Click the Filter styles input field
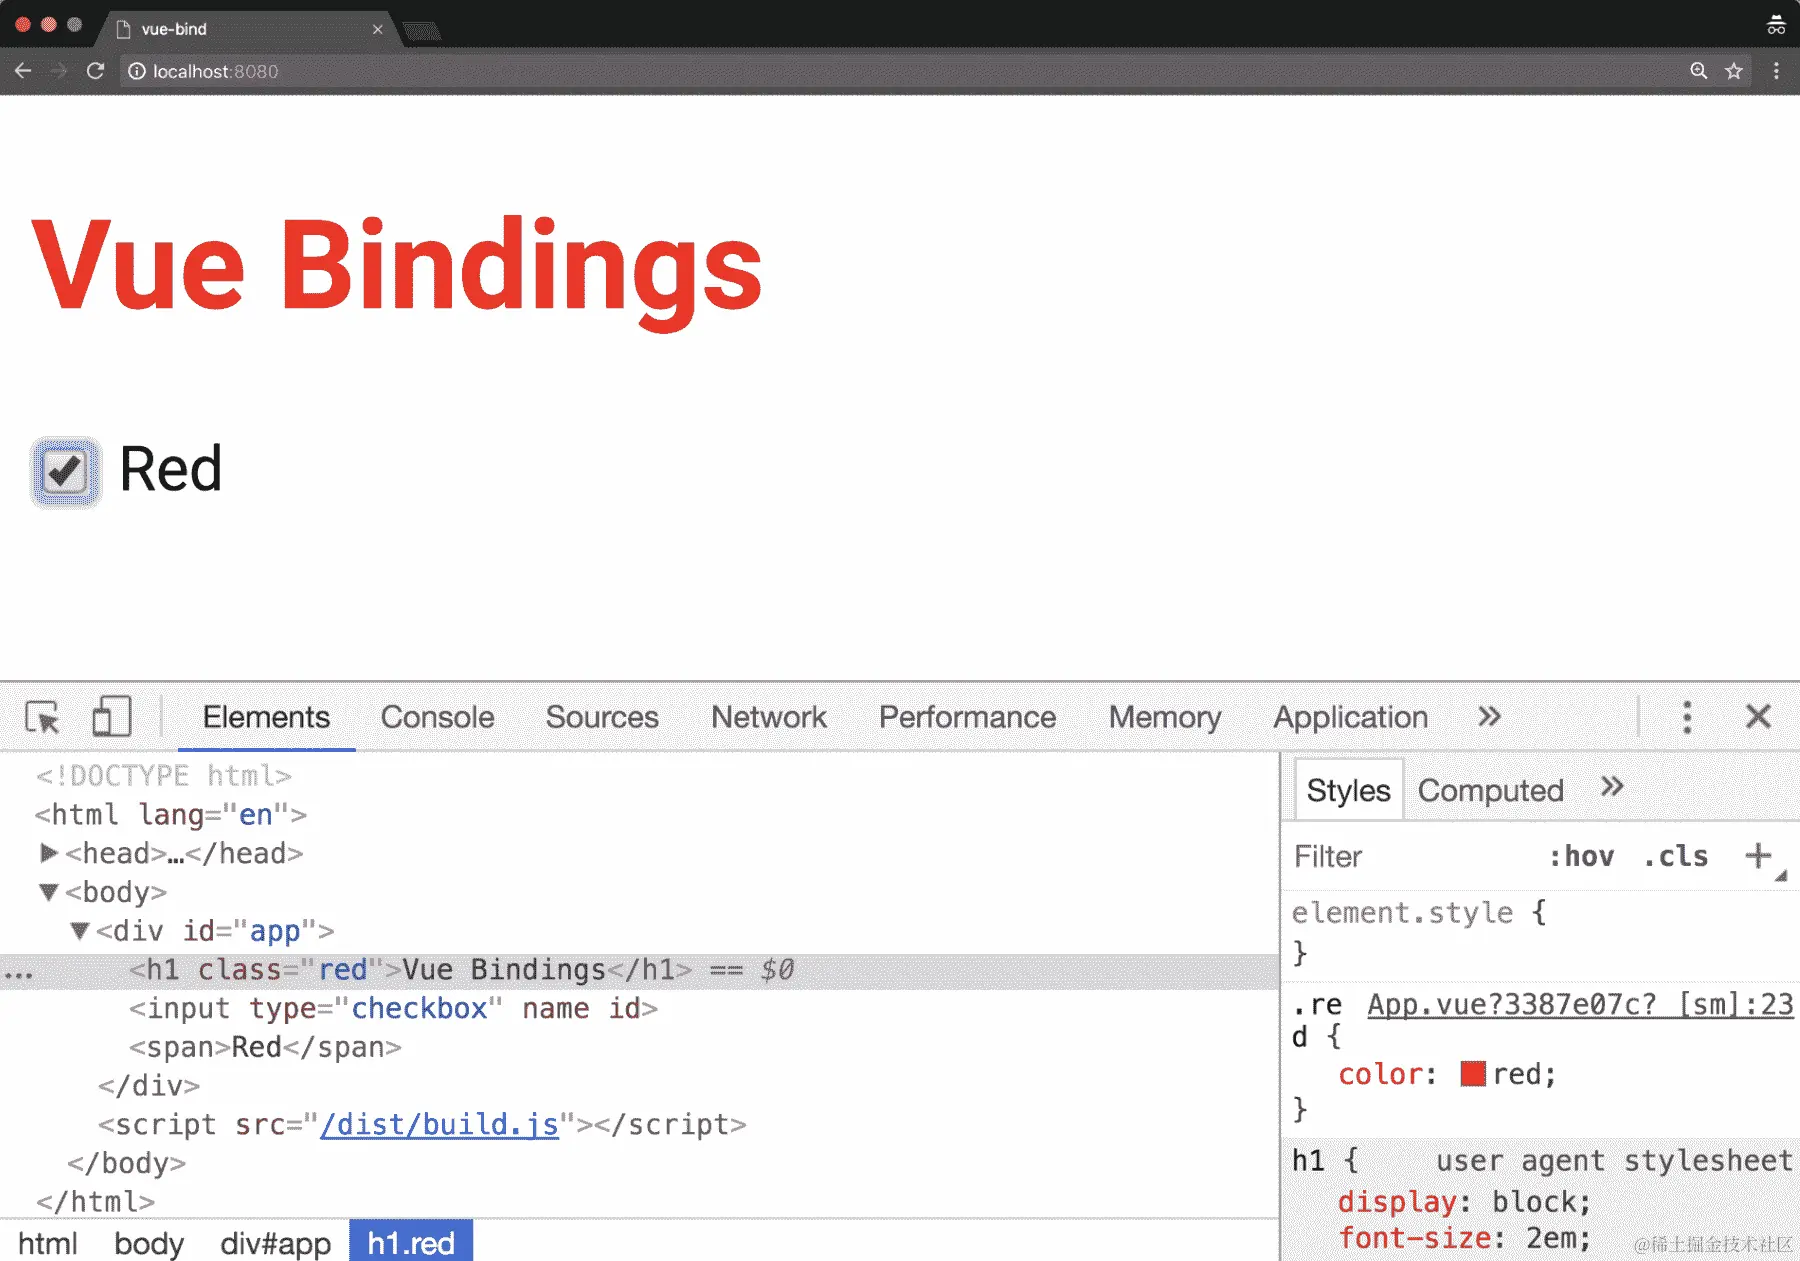This screenshot has height=1261, width=1800. click(x=1410, y=856)
